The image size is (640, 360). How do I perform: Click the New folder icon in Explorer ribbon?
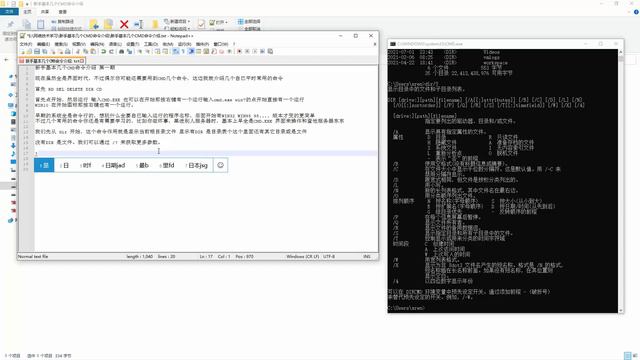[155, 24]
